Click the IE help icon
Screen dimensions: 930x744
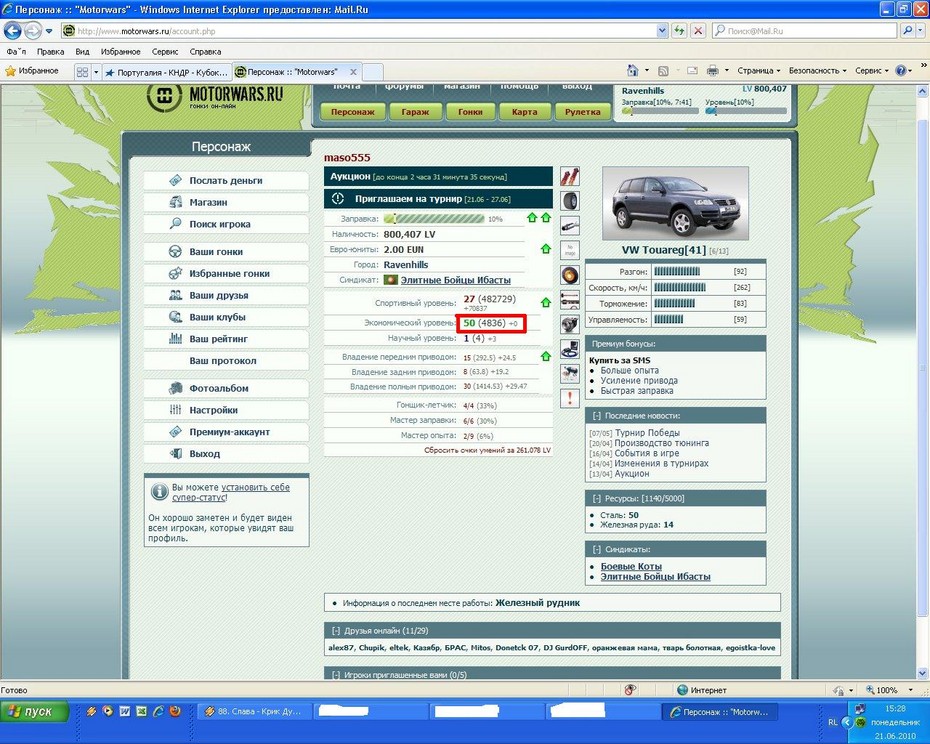pos(901,71)
